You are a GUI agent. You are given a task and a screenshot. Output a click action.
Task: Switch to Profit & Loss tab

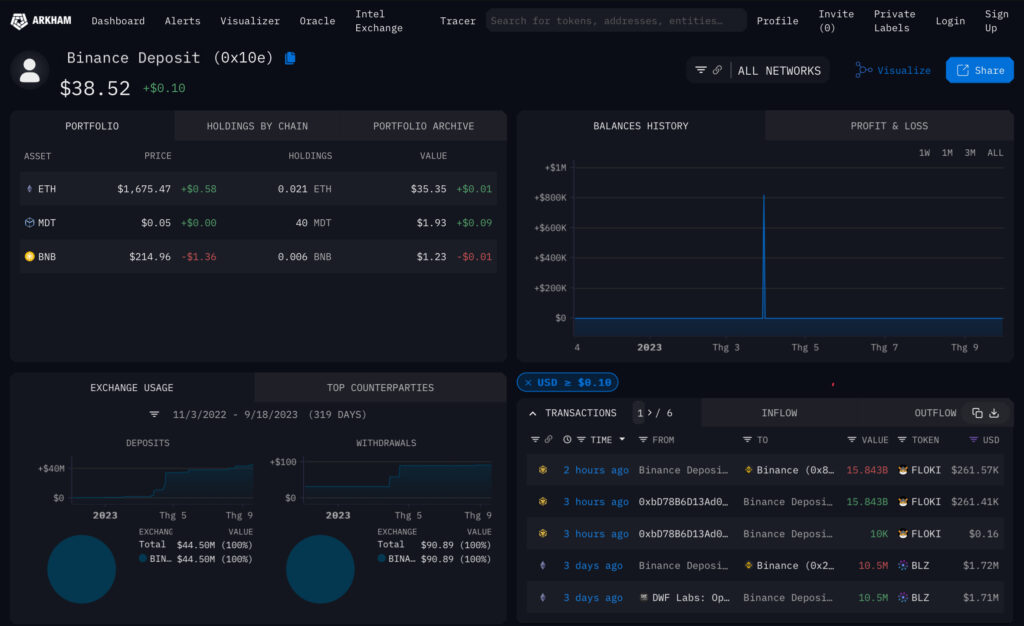coord(889,126)
